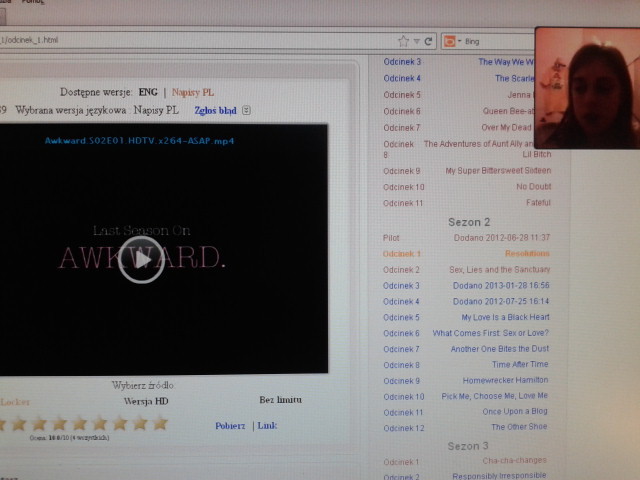This screenshot has width=640, height=480.
Task: Open Odcinek 11 Once Upon a Blog
Action: pyautogui.click(x=466, y=412)
